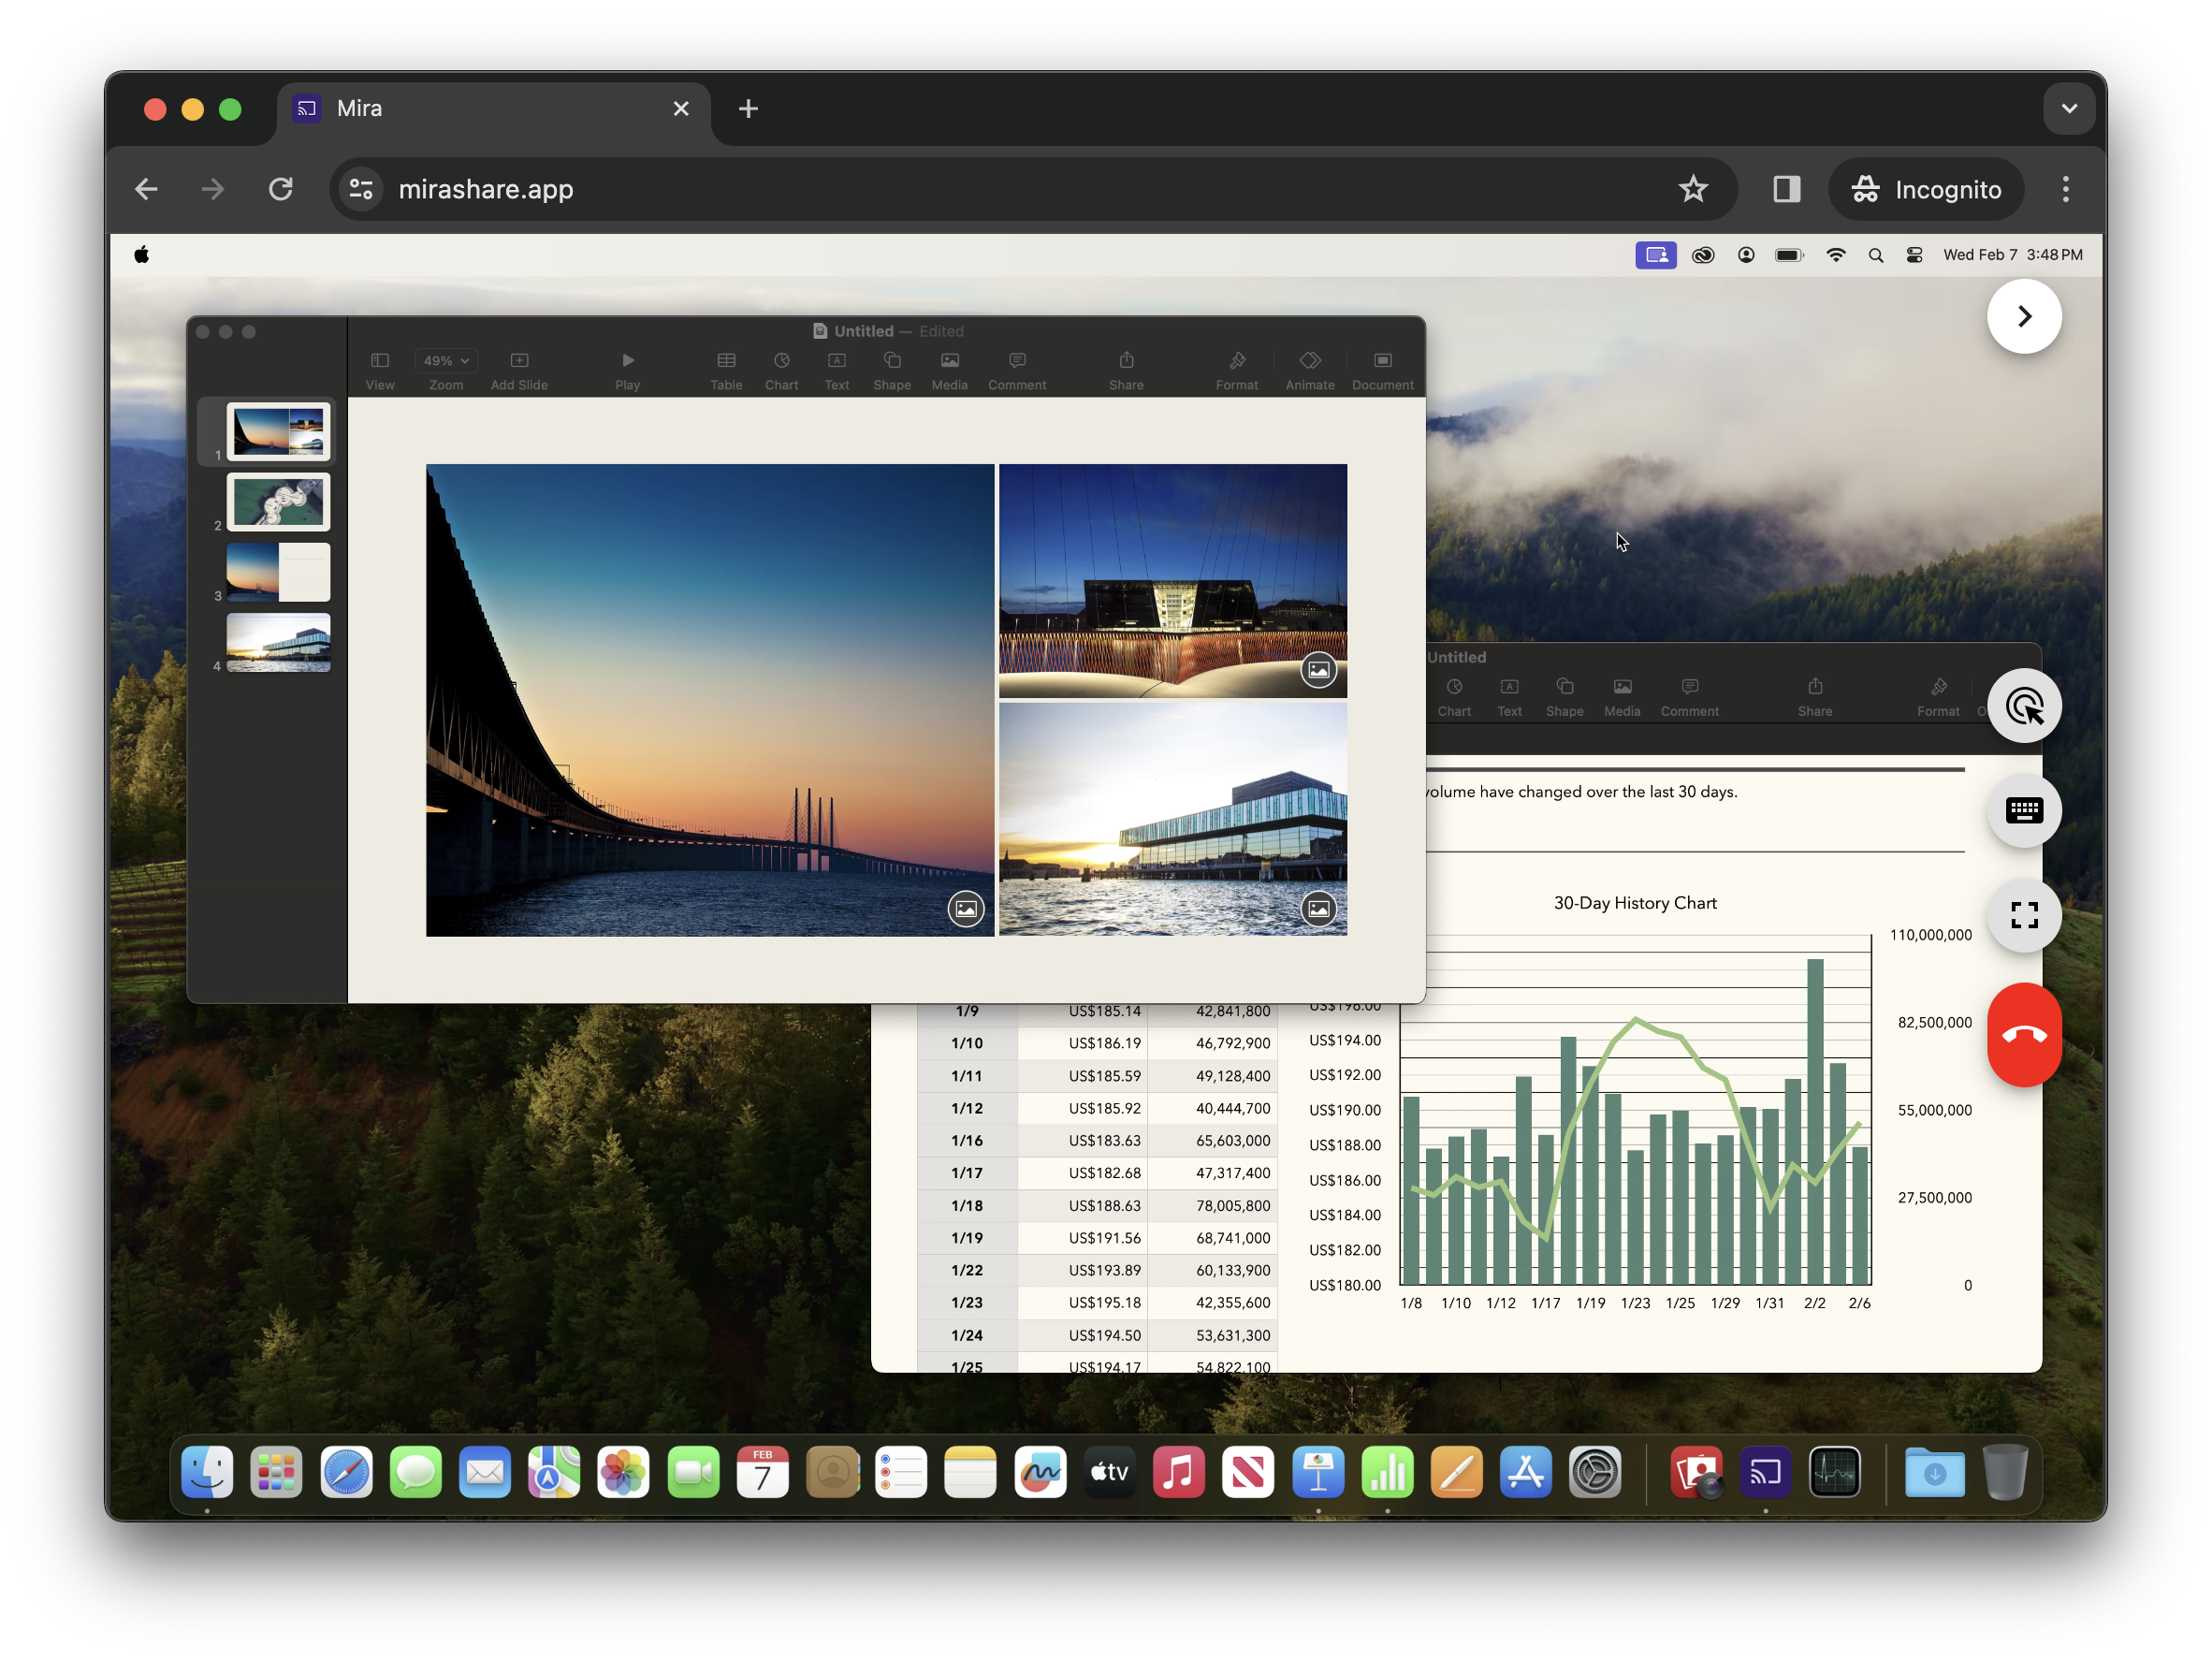
Task: Click the 30-Day History Chart title
Action: [x=1635, y=903]
